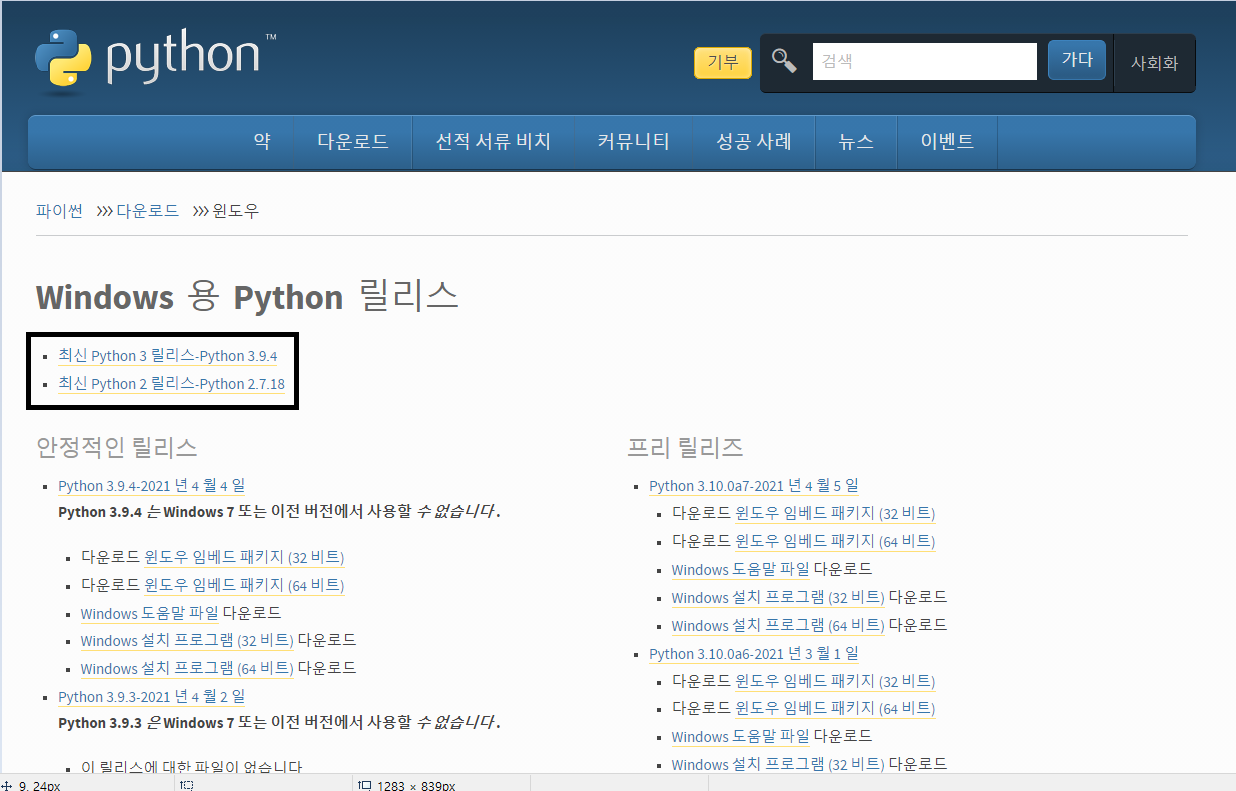Open the Python 3.9.4-2021 년 4 월 4 일 link
1236x791 pixels.
151,486
